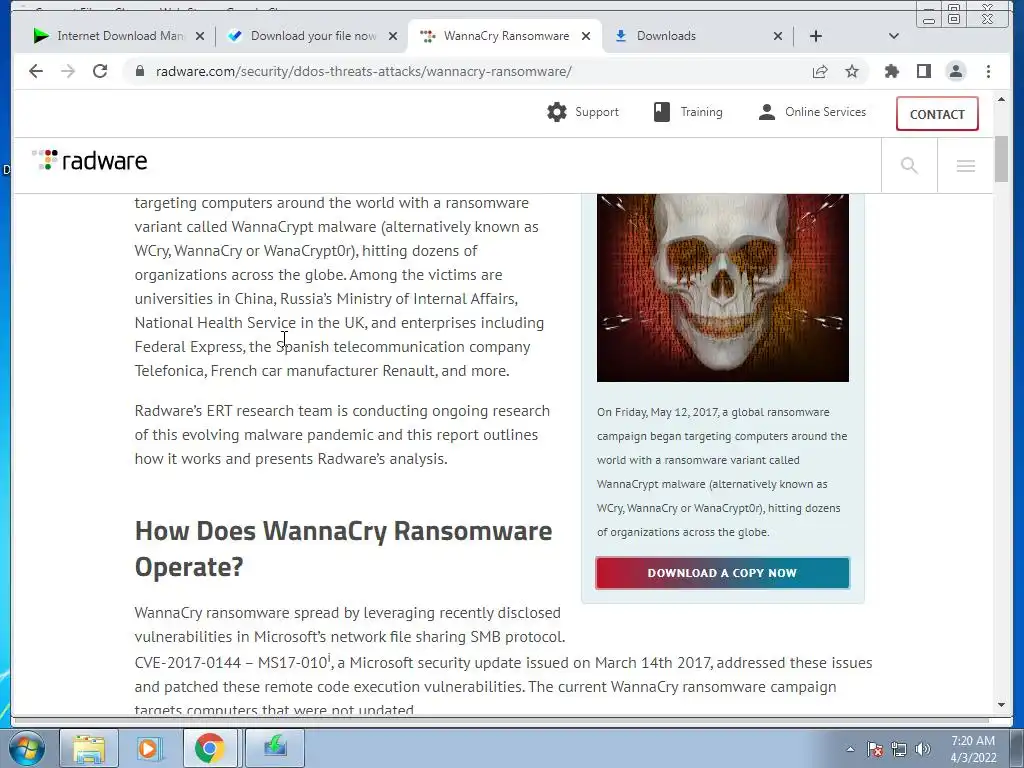This screenshot has height=768, width=1024.
Task: Open the Online Services link
Action: point(812,112)
